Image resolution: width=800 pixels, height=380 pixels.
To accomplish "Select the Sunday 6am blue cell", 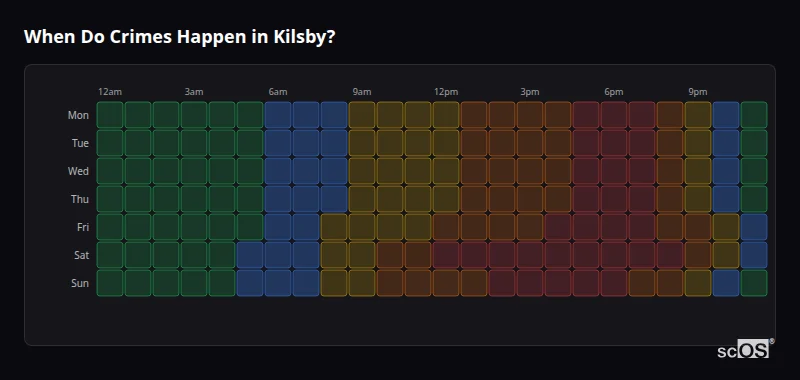I will click(x=278, y=283).
